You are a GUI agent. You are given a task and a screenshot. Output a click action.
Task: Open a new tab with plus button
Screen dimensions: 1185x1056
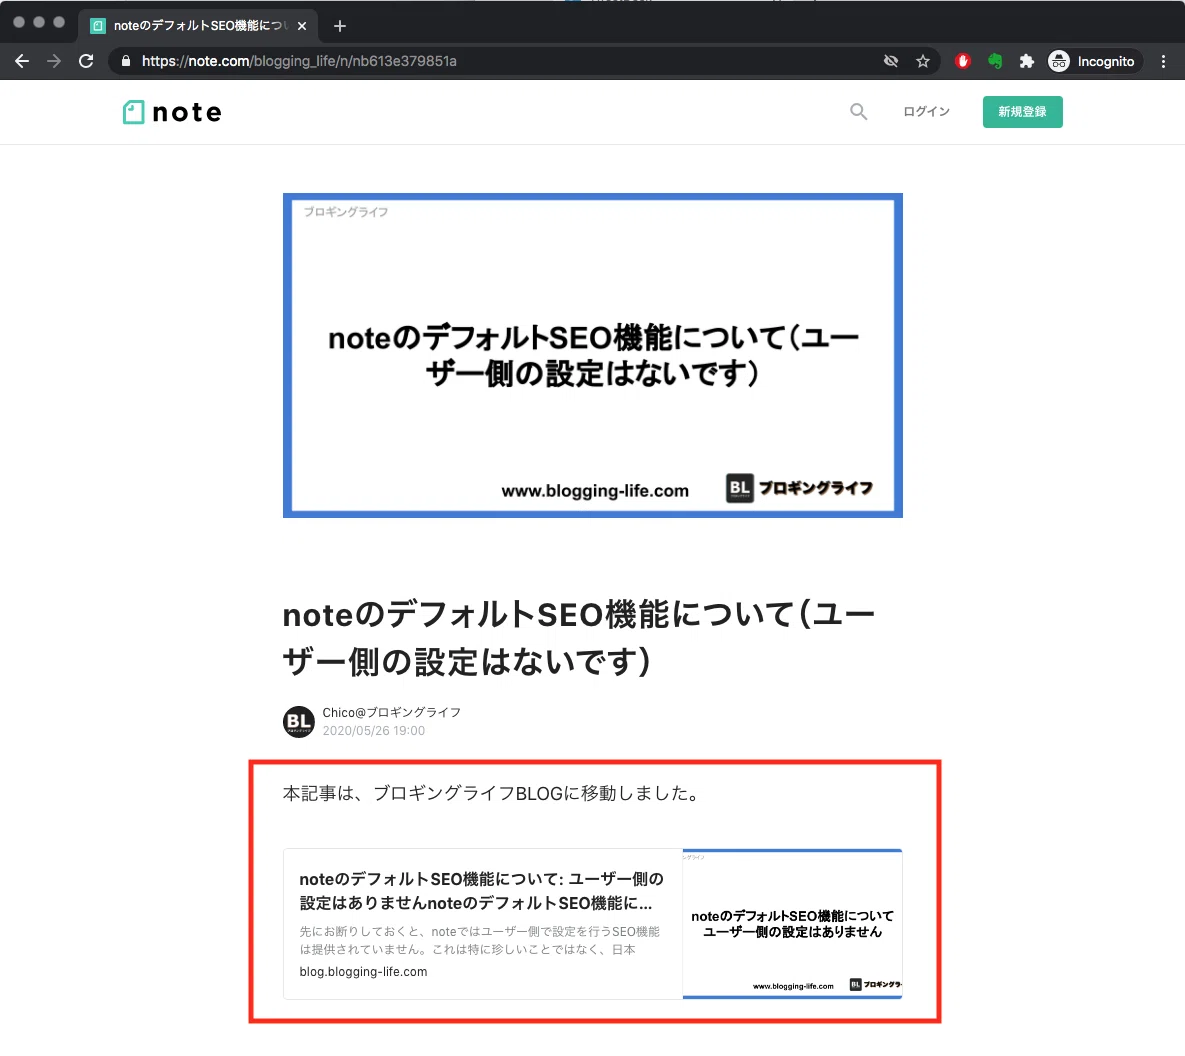[x=340, y=26]
